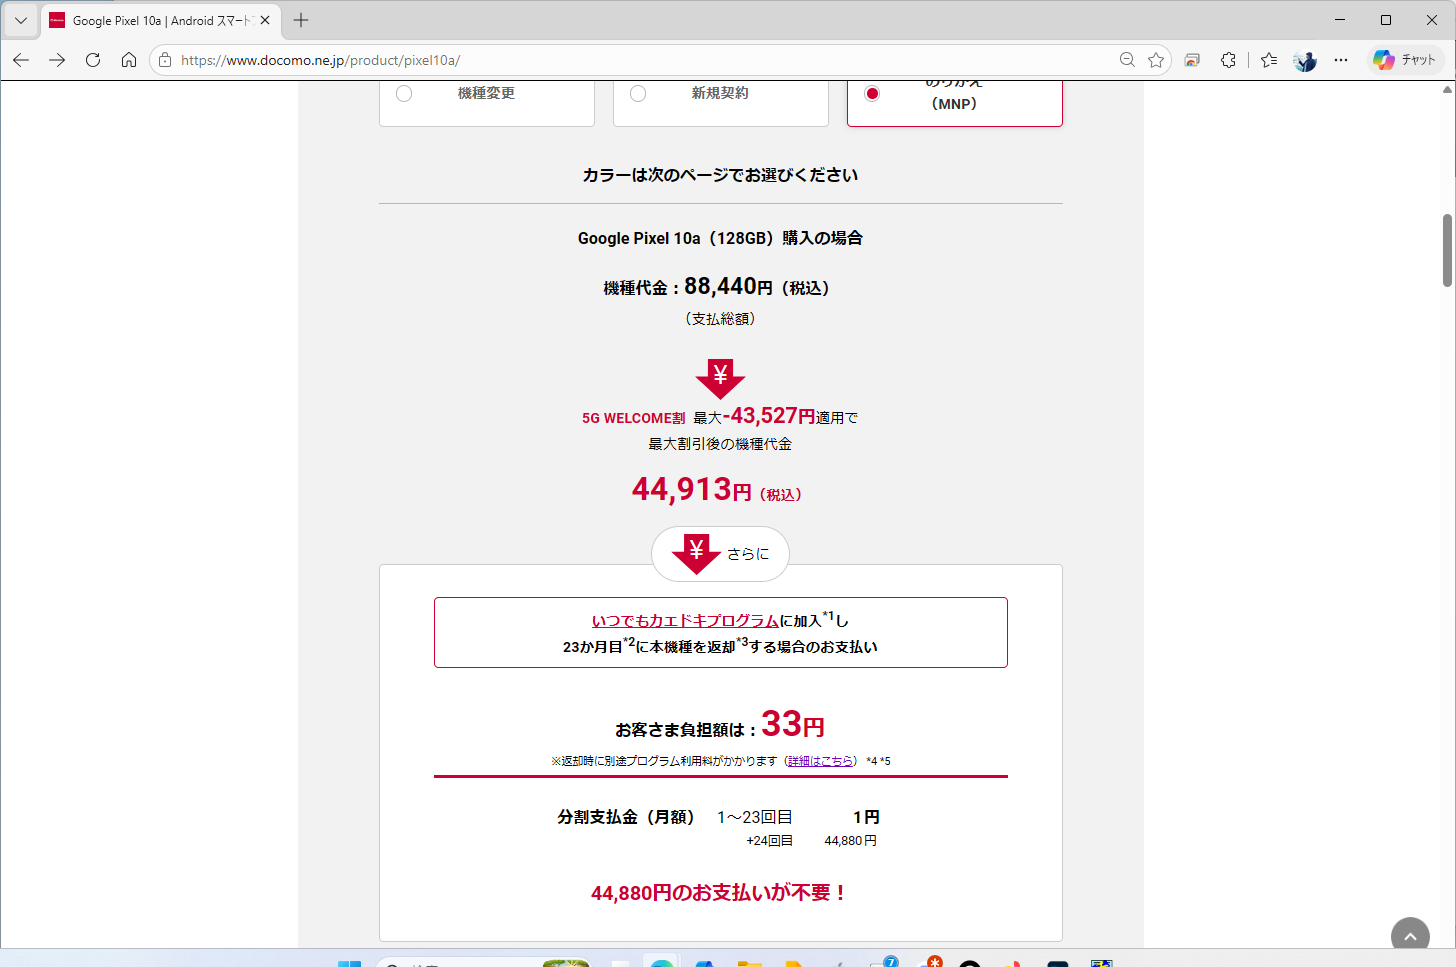Go forward to the next page
The width and height of the screenshot is (1456, 967).
pyautogui.click(x=57, y=60)
